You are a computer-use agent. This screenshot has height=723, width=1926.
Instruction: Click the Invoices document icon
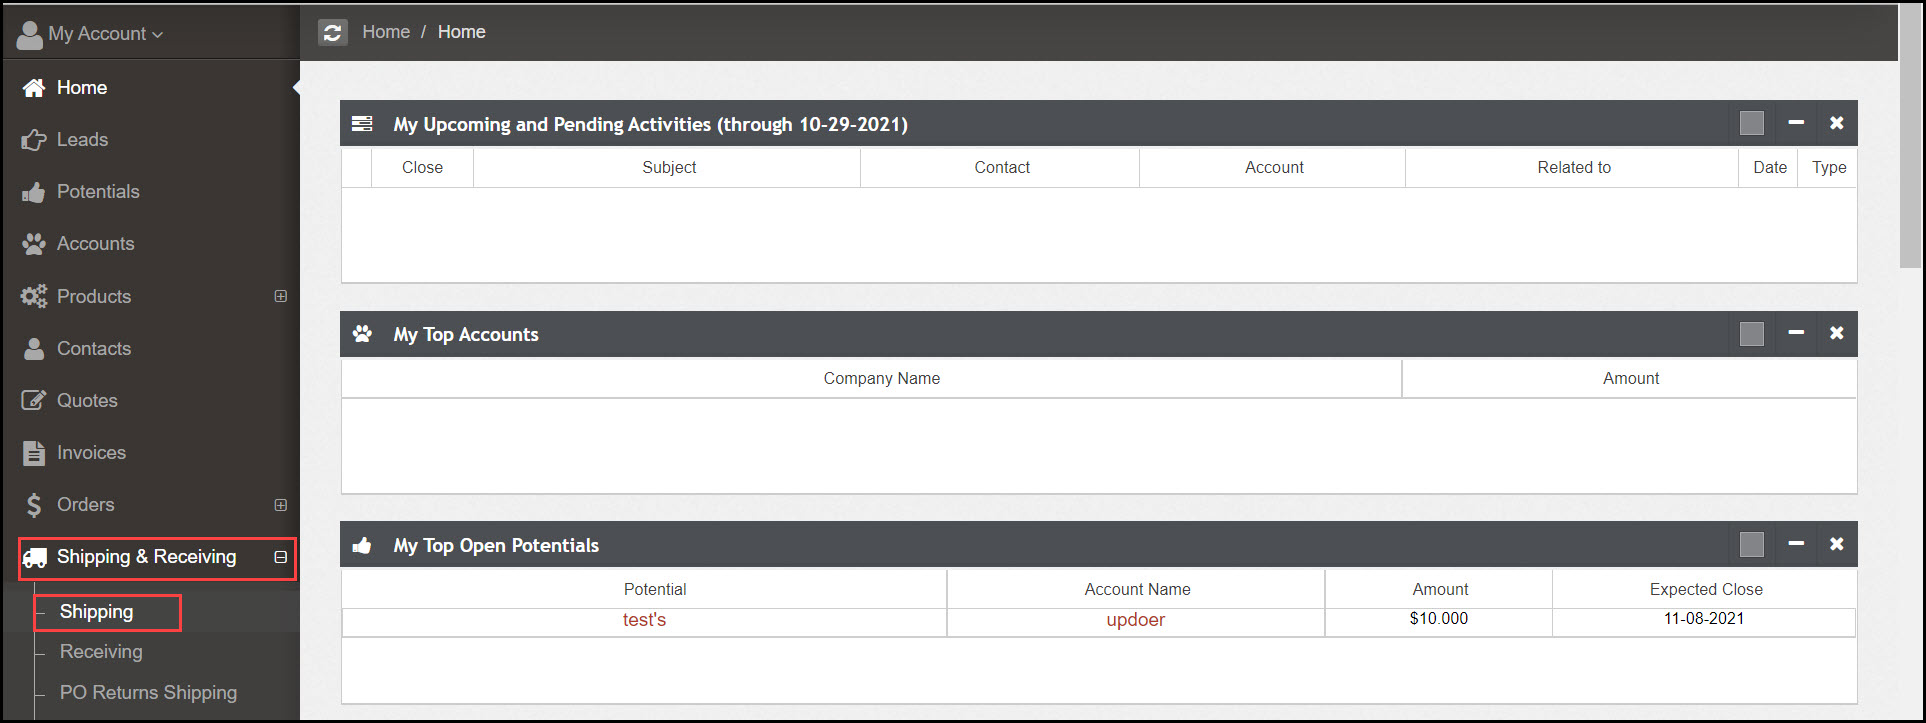click(x=34, y=452)
